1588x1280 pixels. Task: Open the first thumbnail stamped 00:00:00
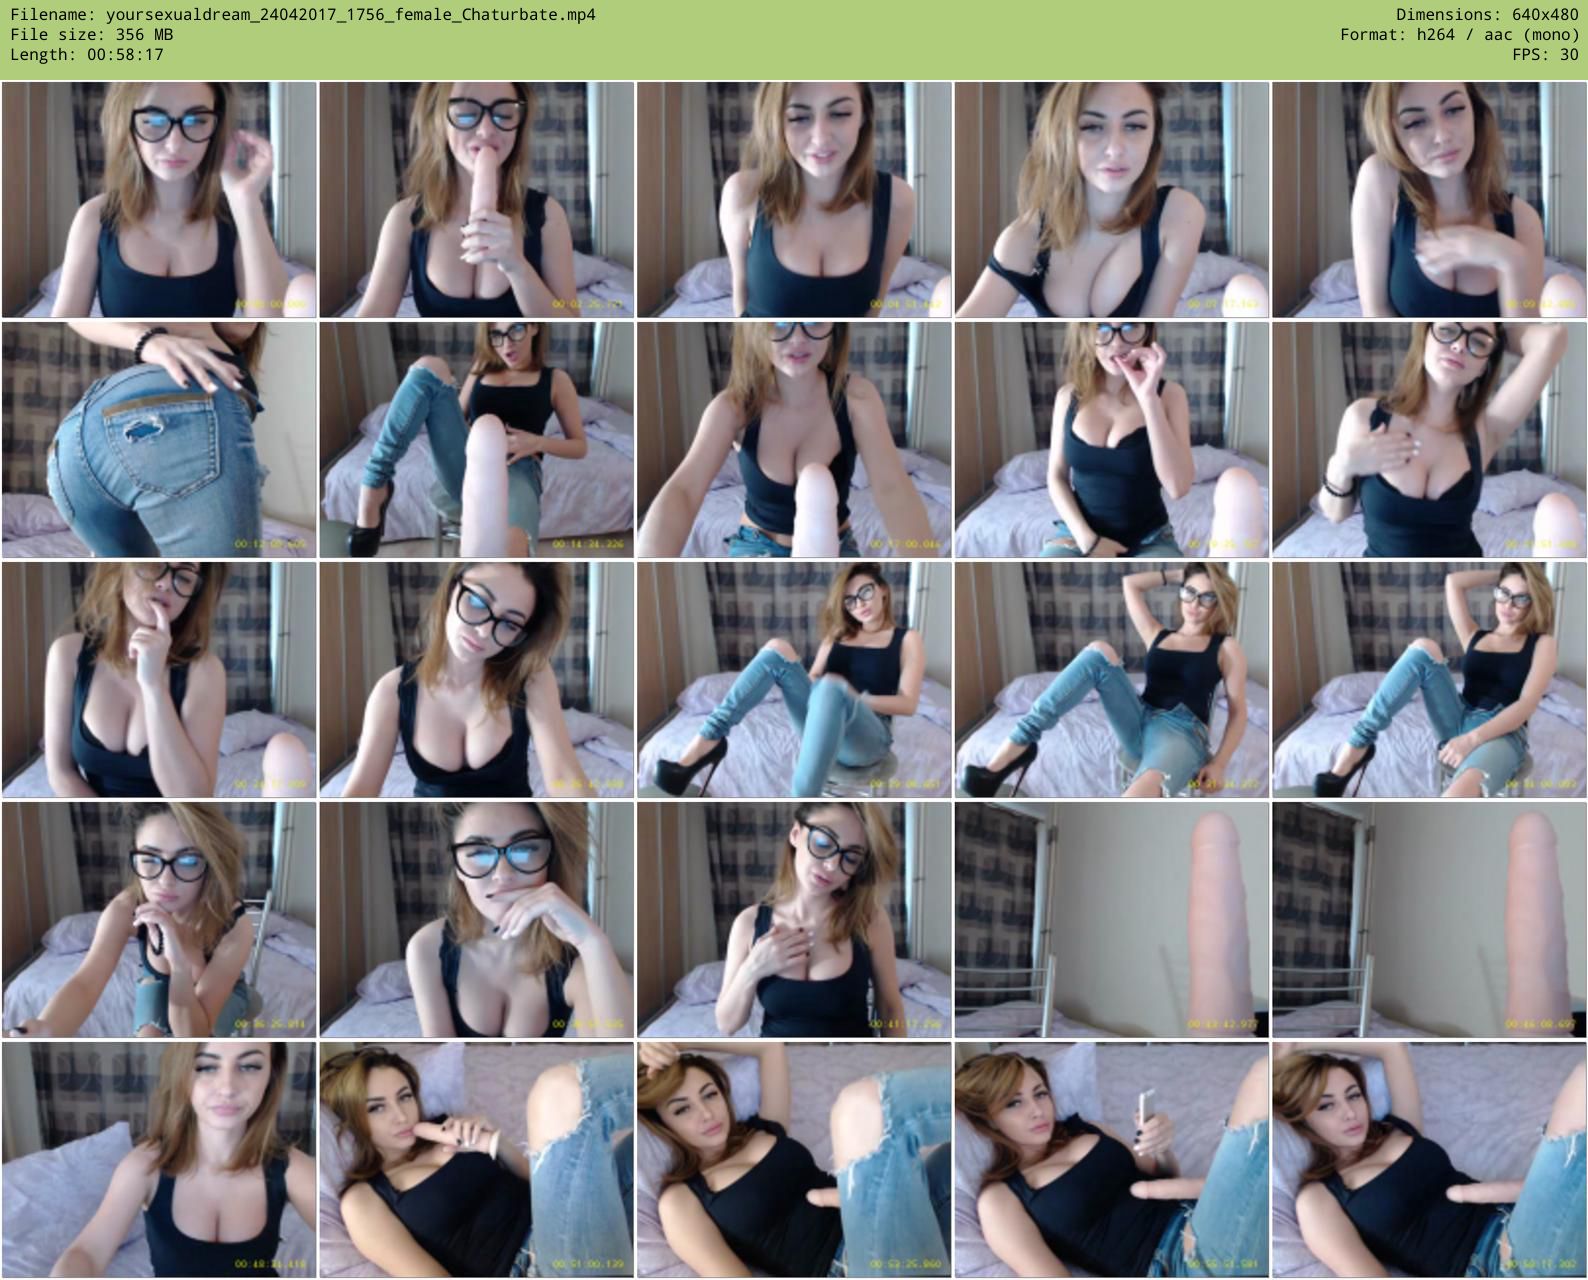click(x=159, y=200)
